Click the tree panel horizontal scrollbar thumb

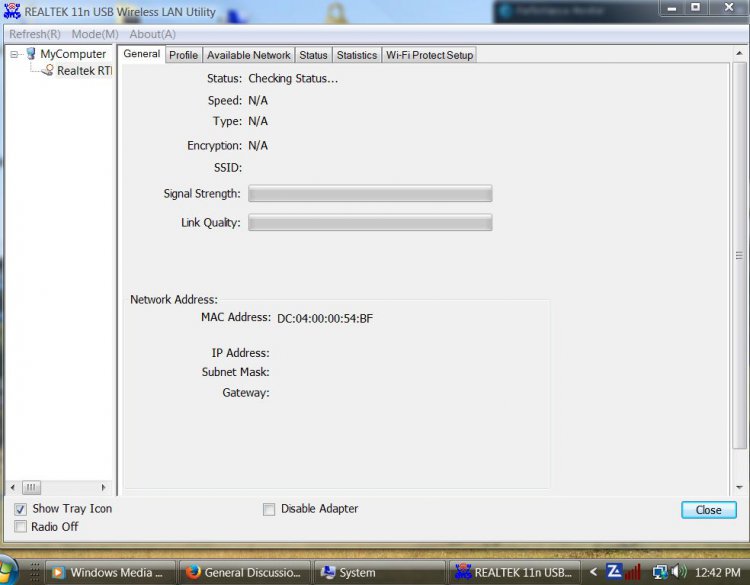pos(31,487)
